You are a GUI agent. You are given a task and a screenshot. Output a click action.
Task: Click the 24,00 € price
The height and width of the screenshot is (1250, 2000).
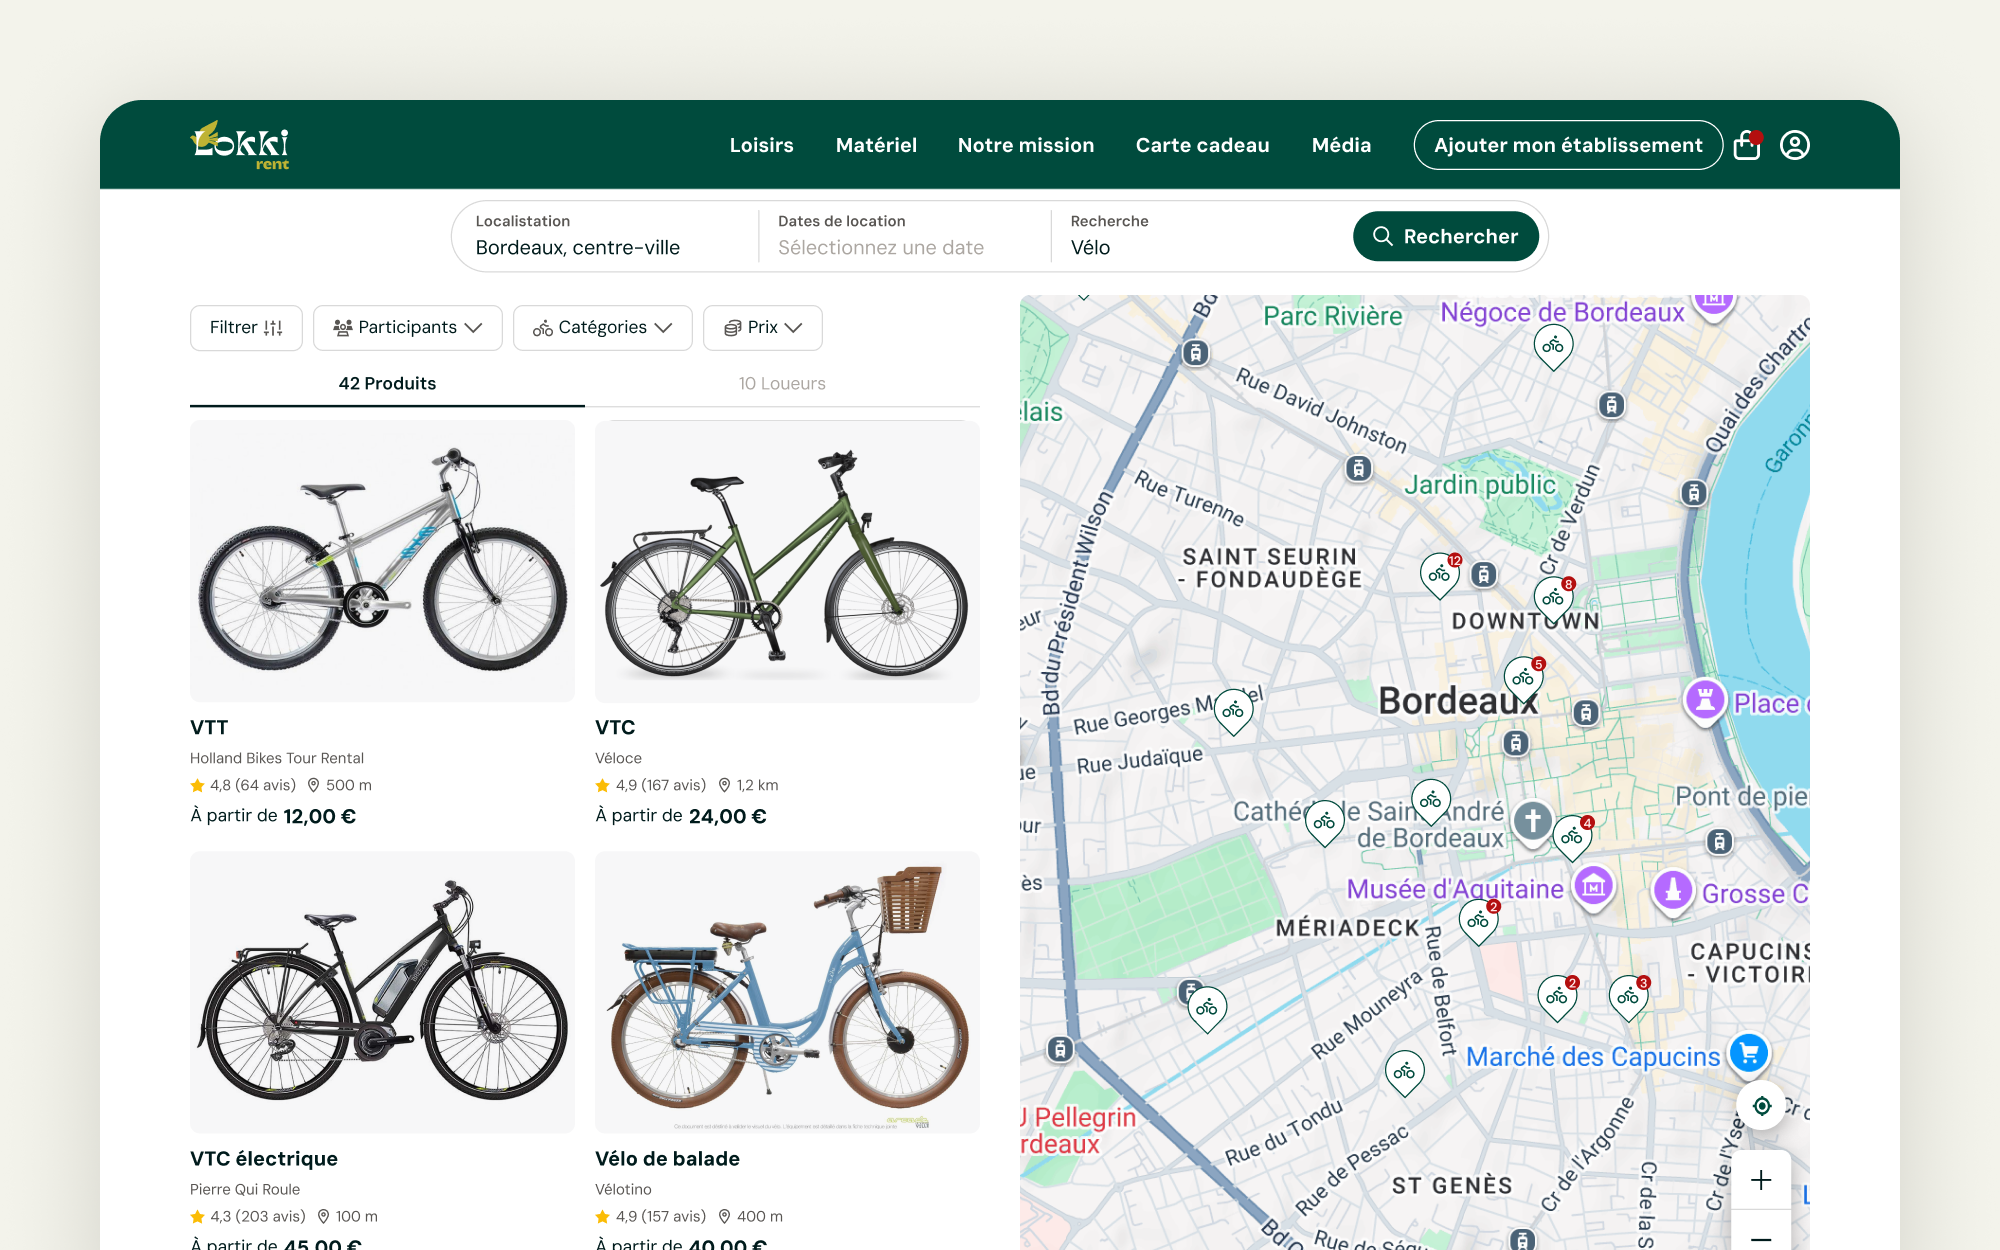[x=727, y=816]
